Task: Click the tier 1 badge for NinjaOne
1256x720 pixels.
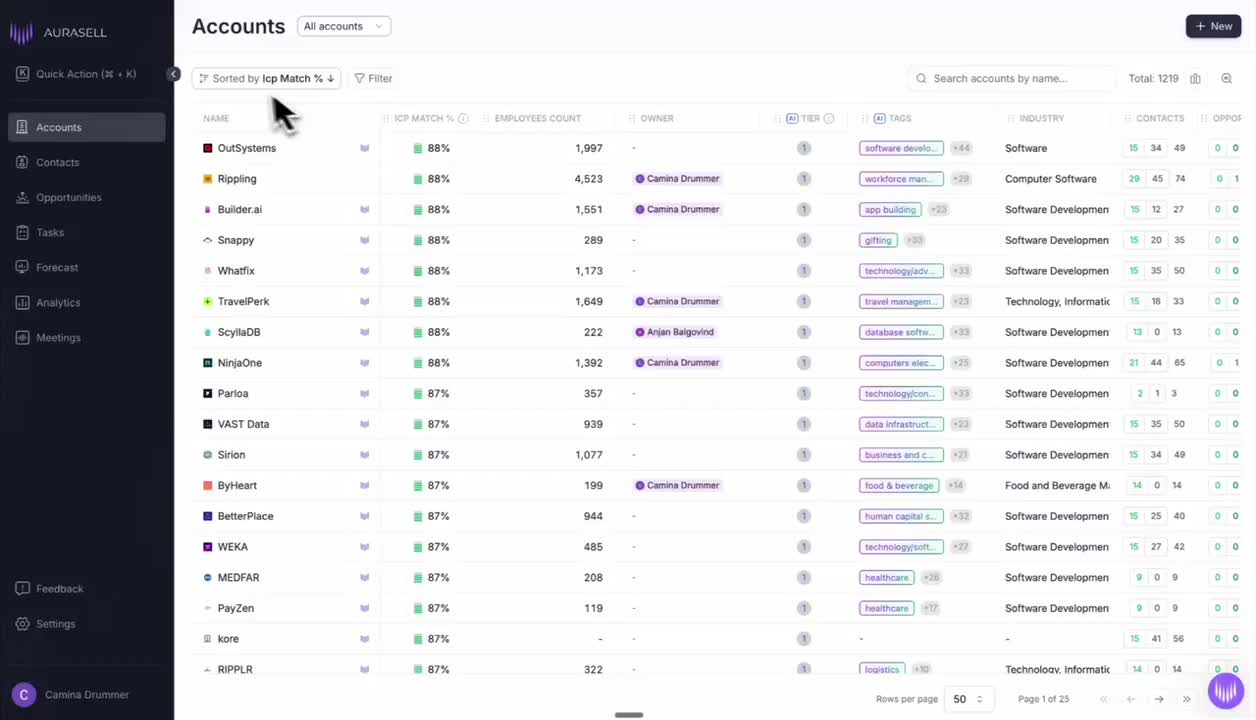Action: point(803,363)
